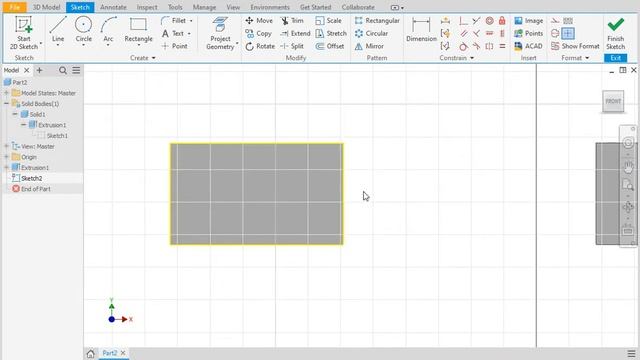Image resolution: width=640 pixels, height=360 pixels.
Task: Import Points into sketch
Action: coord(529,33)
